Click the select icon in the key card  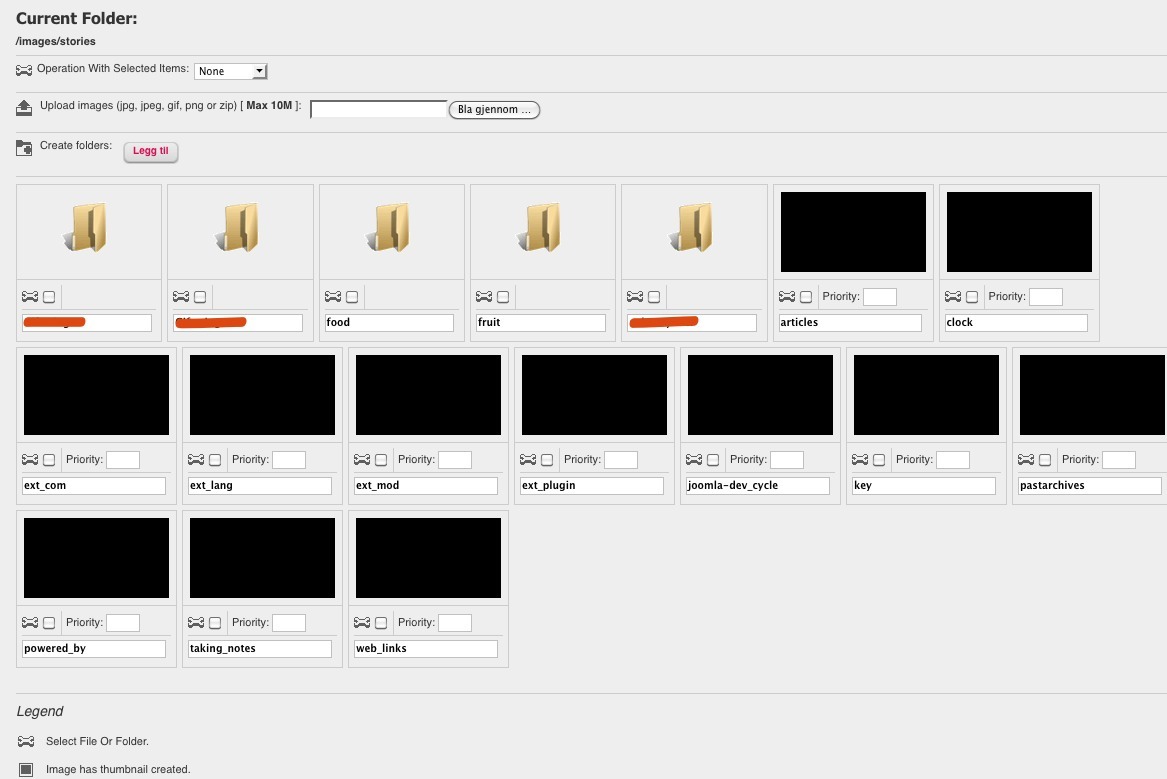click(860, 460)
